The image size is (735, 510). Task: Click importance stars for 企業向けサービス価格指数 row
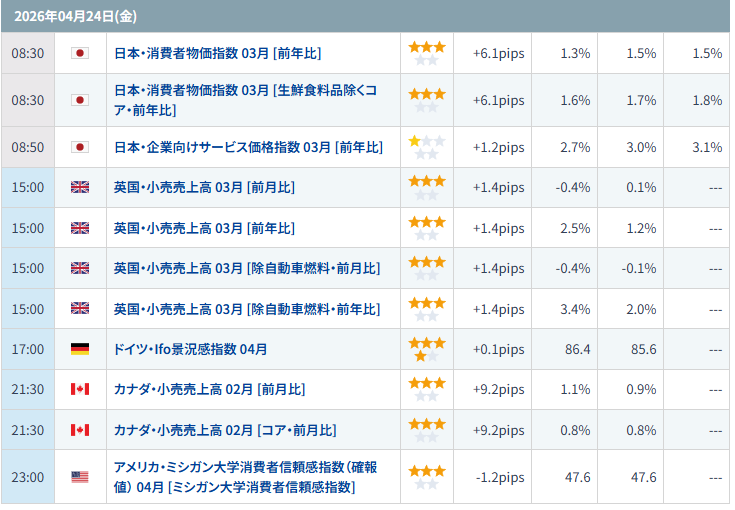click(x=427, y=147)
